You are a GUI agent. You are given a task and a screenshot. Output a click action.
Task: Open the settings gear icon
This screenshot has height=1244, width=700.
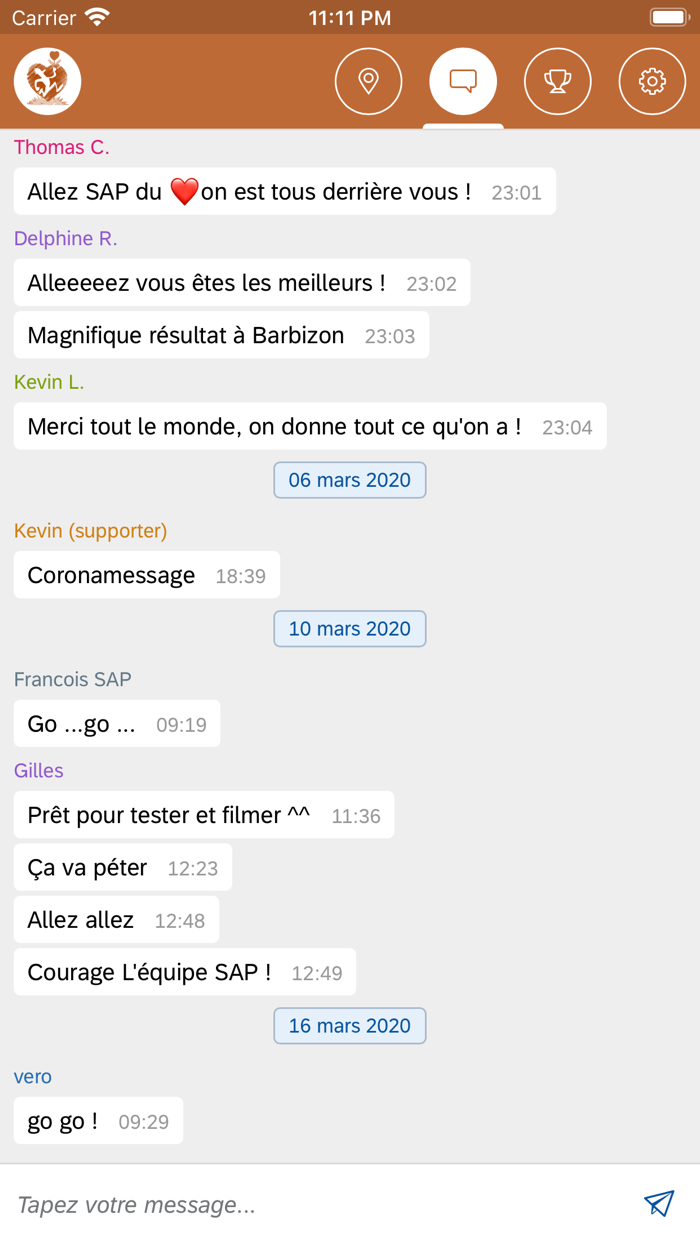coord(652,81)
